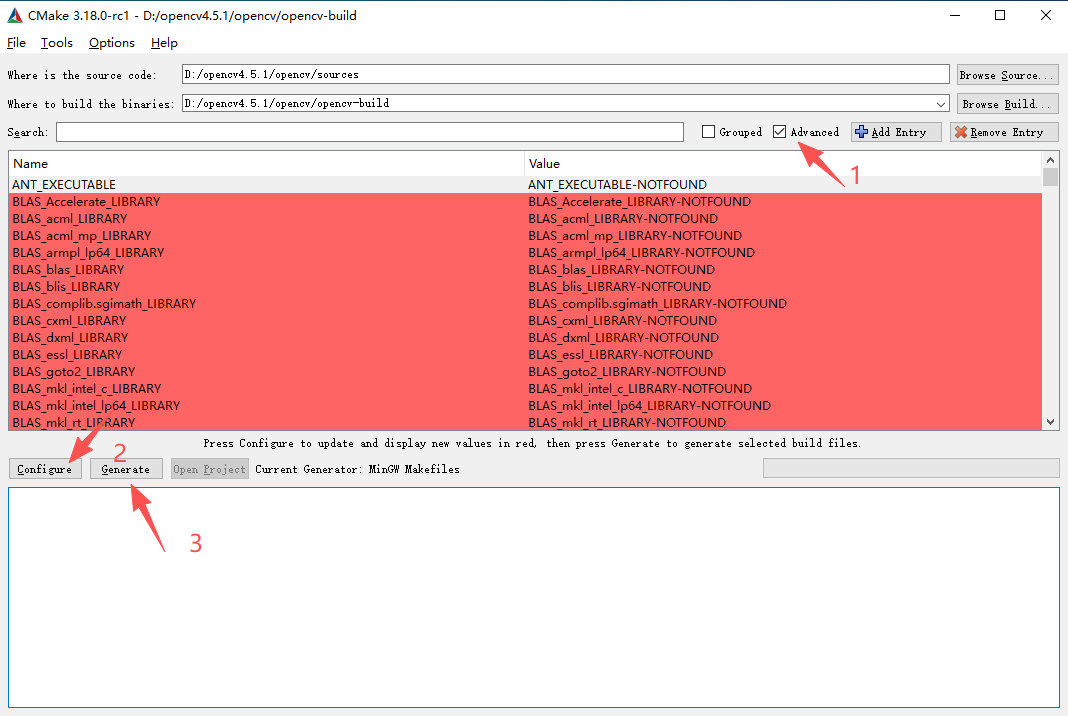Click the variable list scrollbar thumb
1068x716 pixels.
click(x=1050, y=177)
